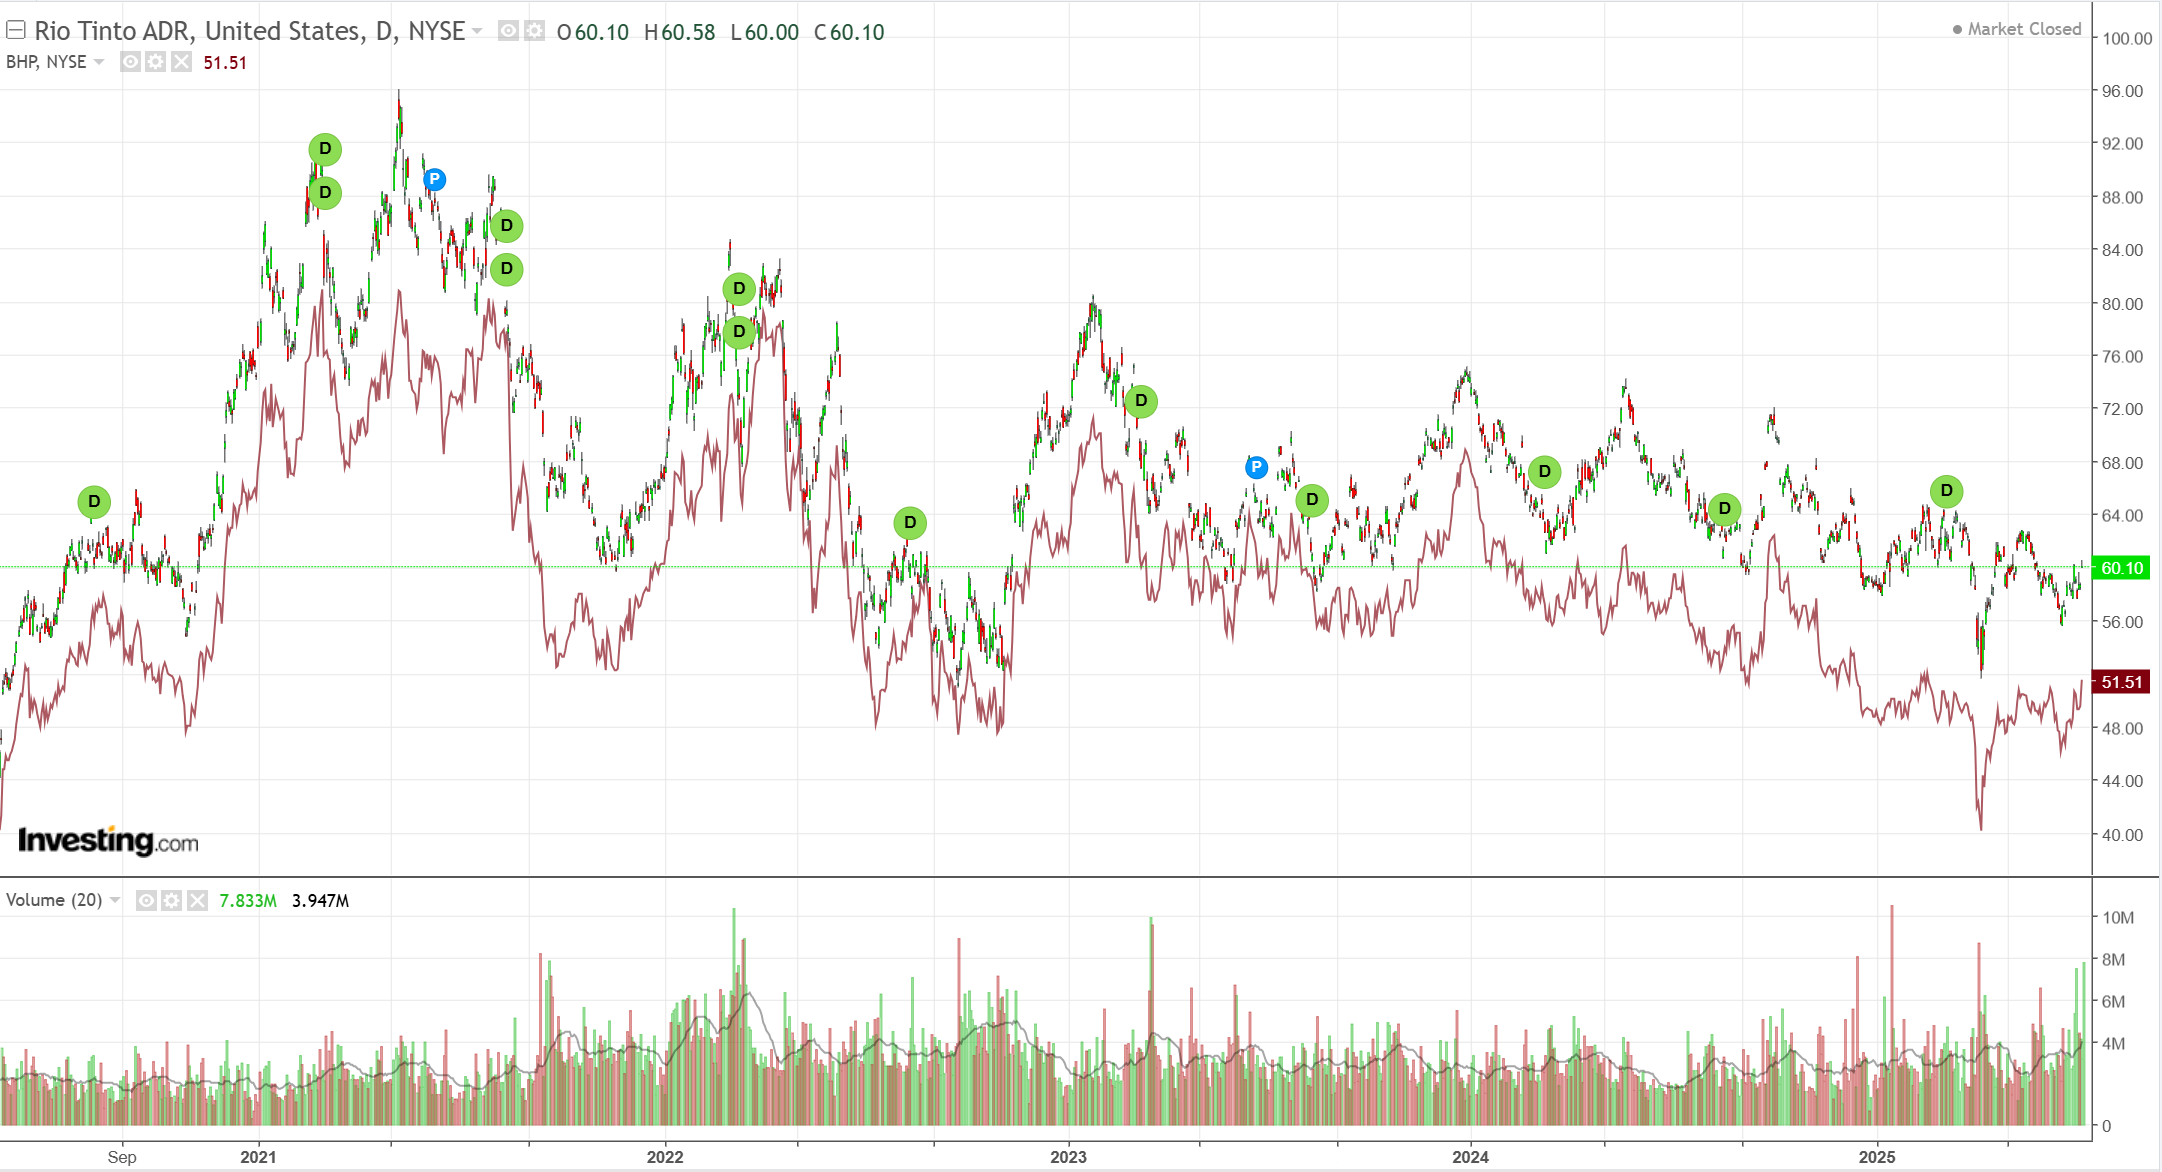Click the Investing.com logo link
Viewport: 2162px width, 1172px height.
coord(108,841)
